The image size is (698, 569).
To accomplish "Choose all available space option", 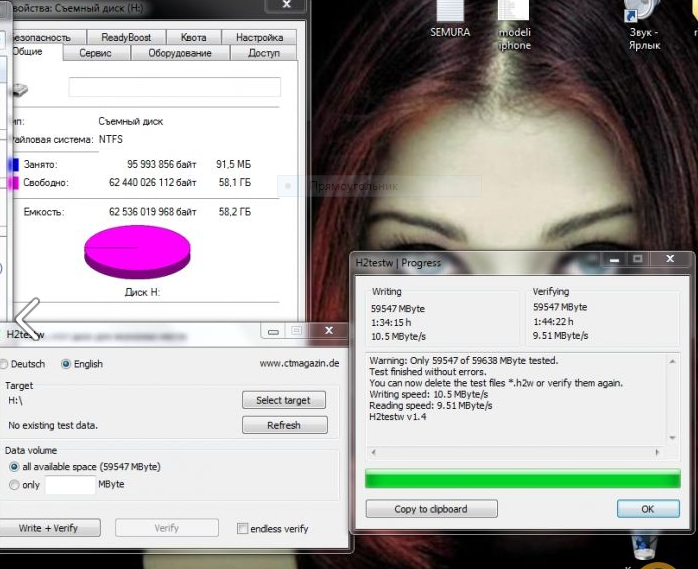I will point(85,467).
